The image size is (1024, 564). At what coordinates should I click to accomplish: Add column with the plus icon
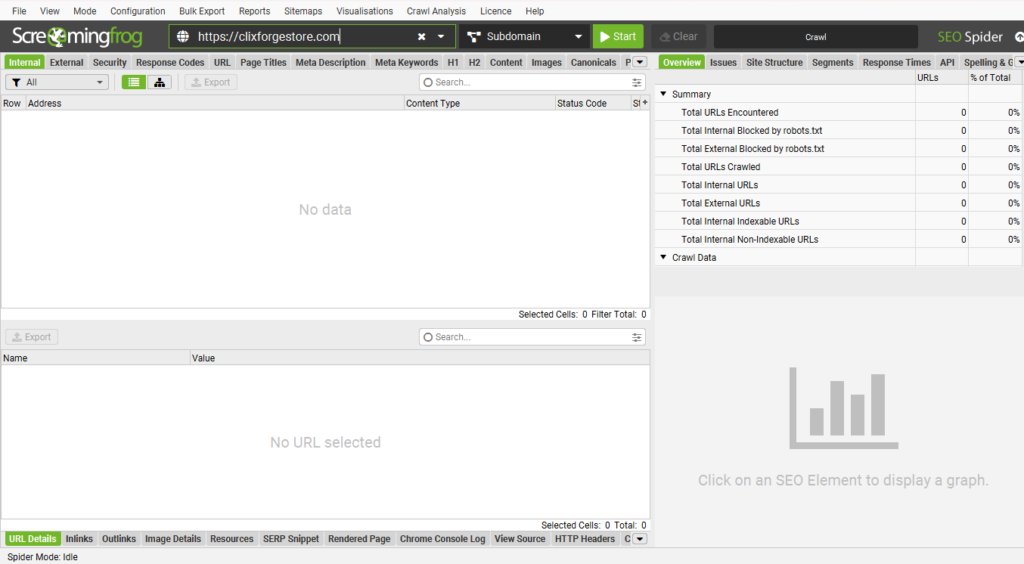pyautogui.click(x=645, y=102)
